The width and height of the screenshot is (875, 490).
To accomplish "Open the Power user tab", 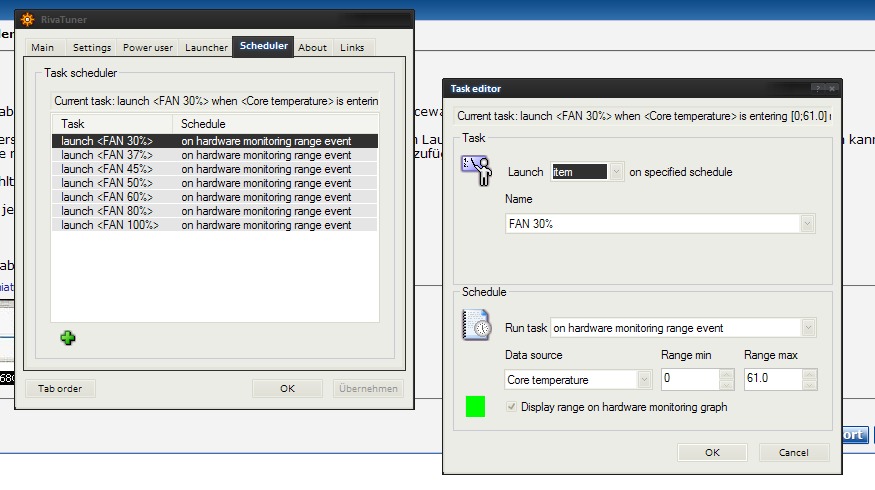I will [x=148, y=47].
